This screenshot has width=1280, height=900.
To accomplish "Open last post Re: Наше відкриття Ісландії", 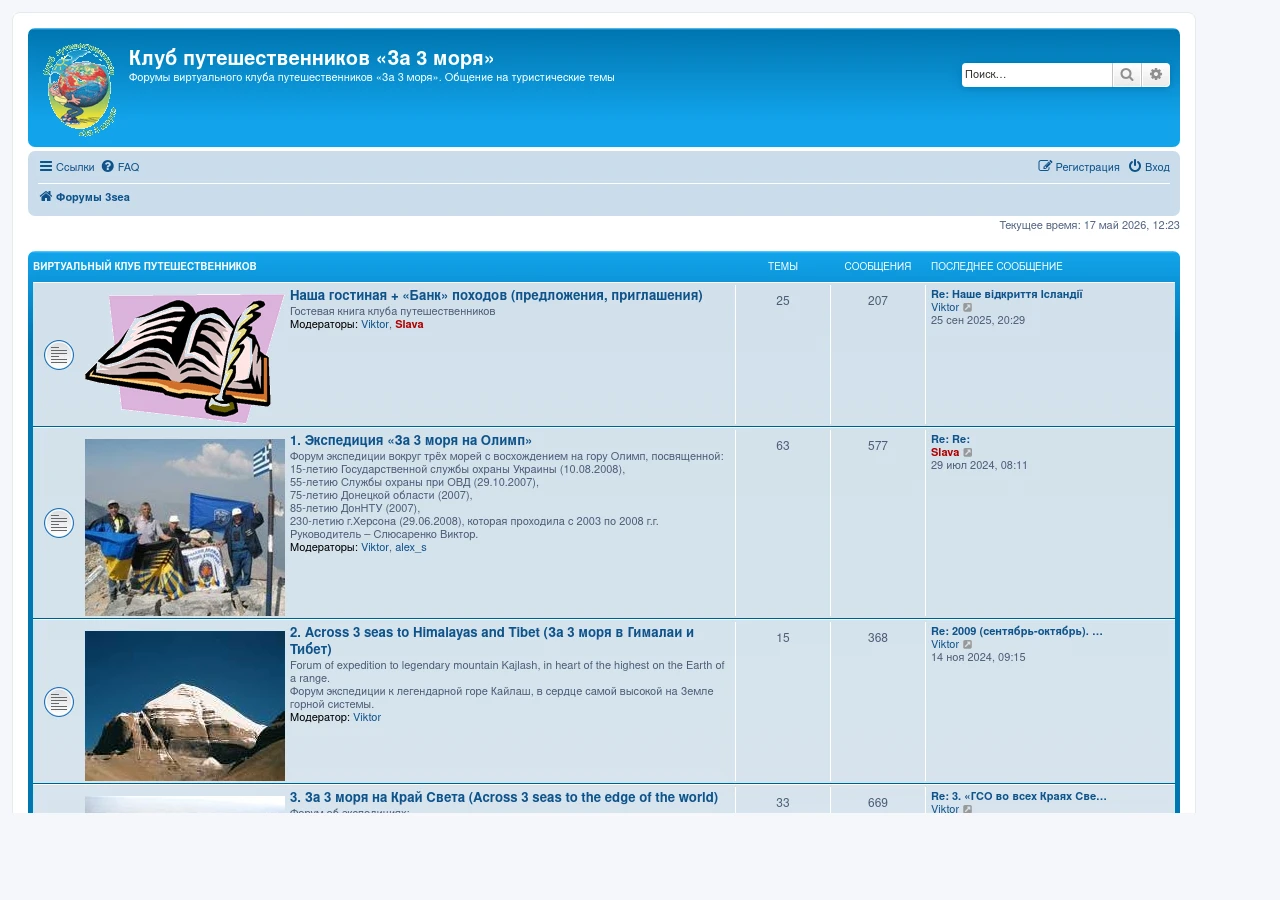I will tap(1007, 294).
